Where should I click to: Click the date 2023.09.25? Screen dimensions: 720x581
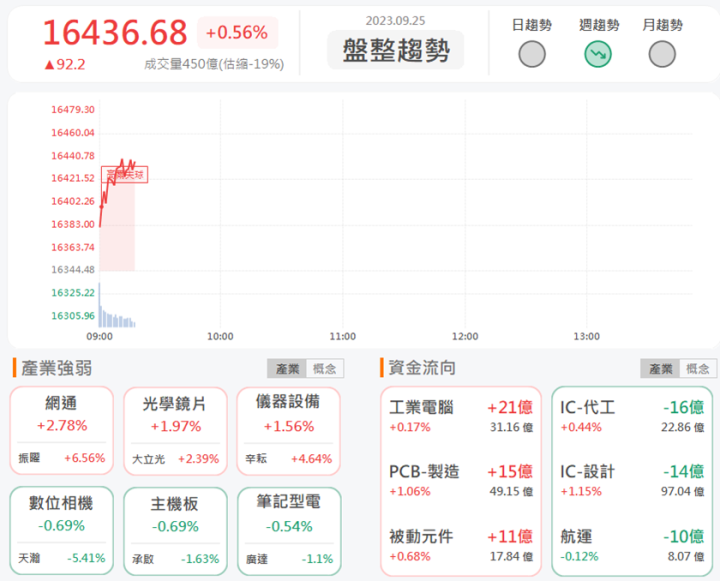pos(395,21)
